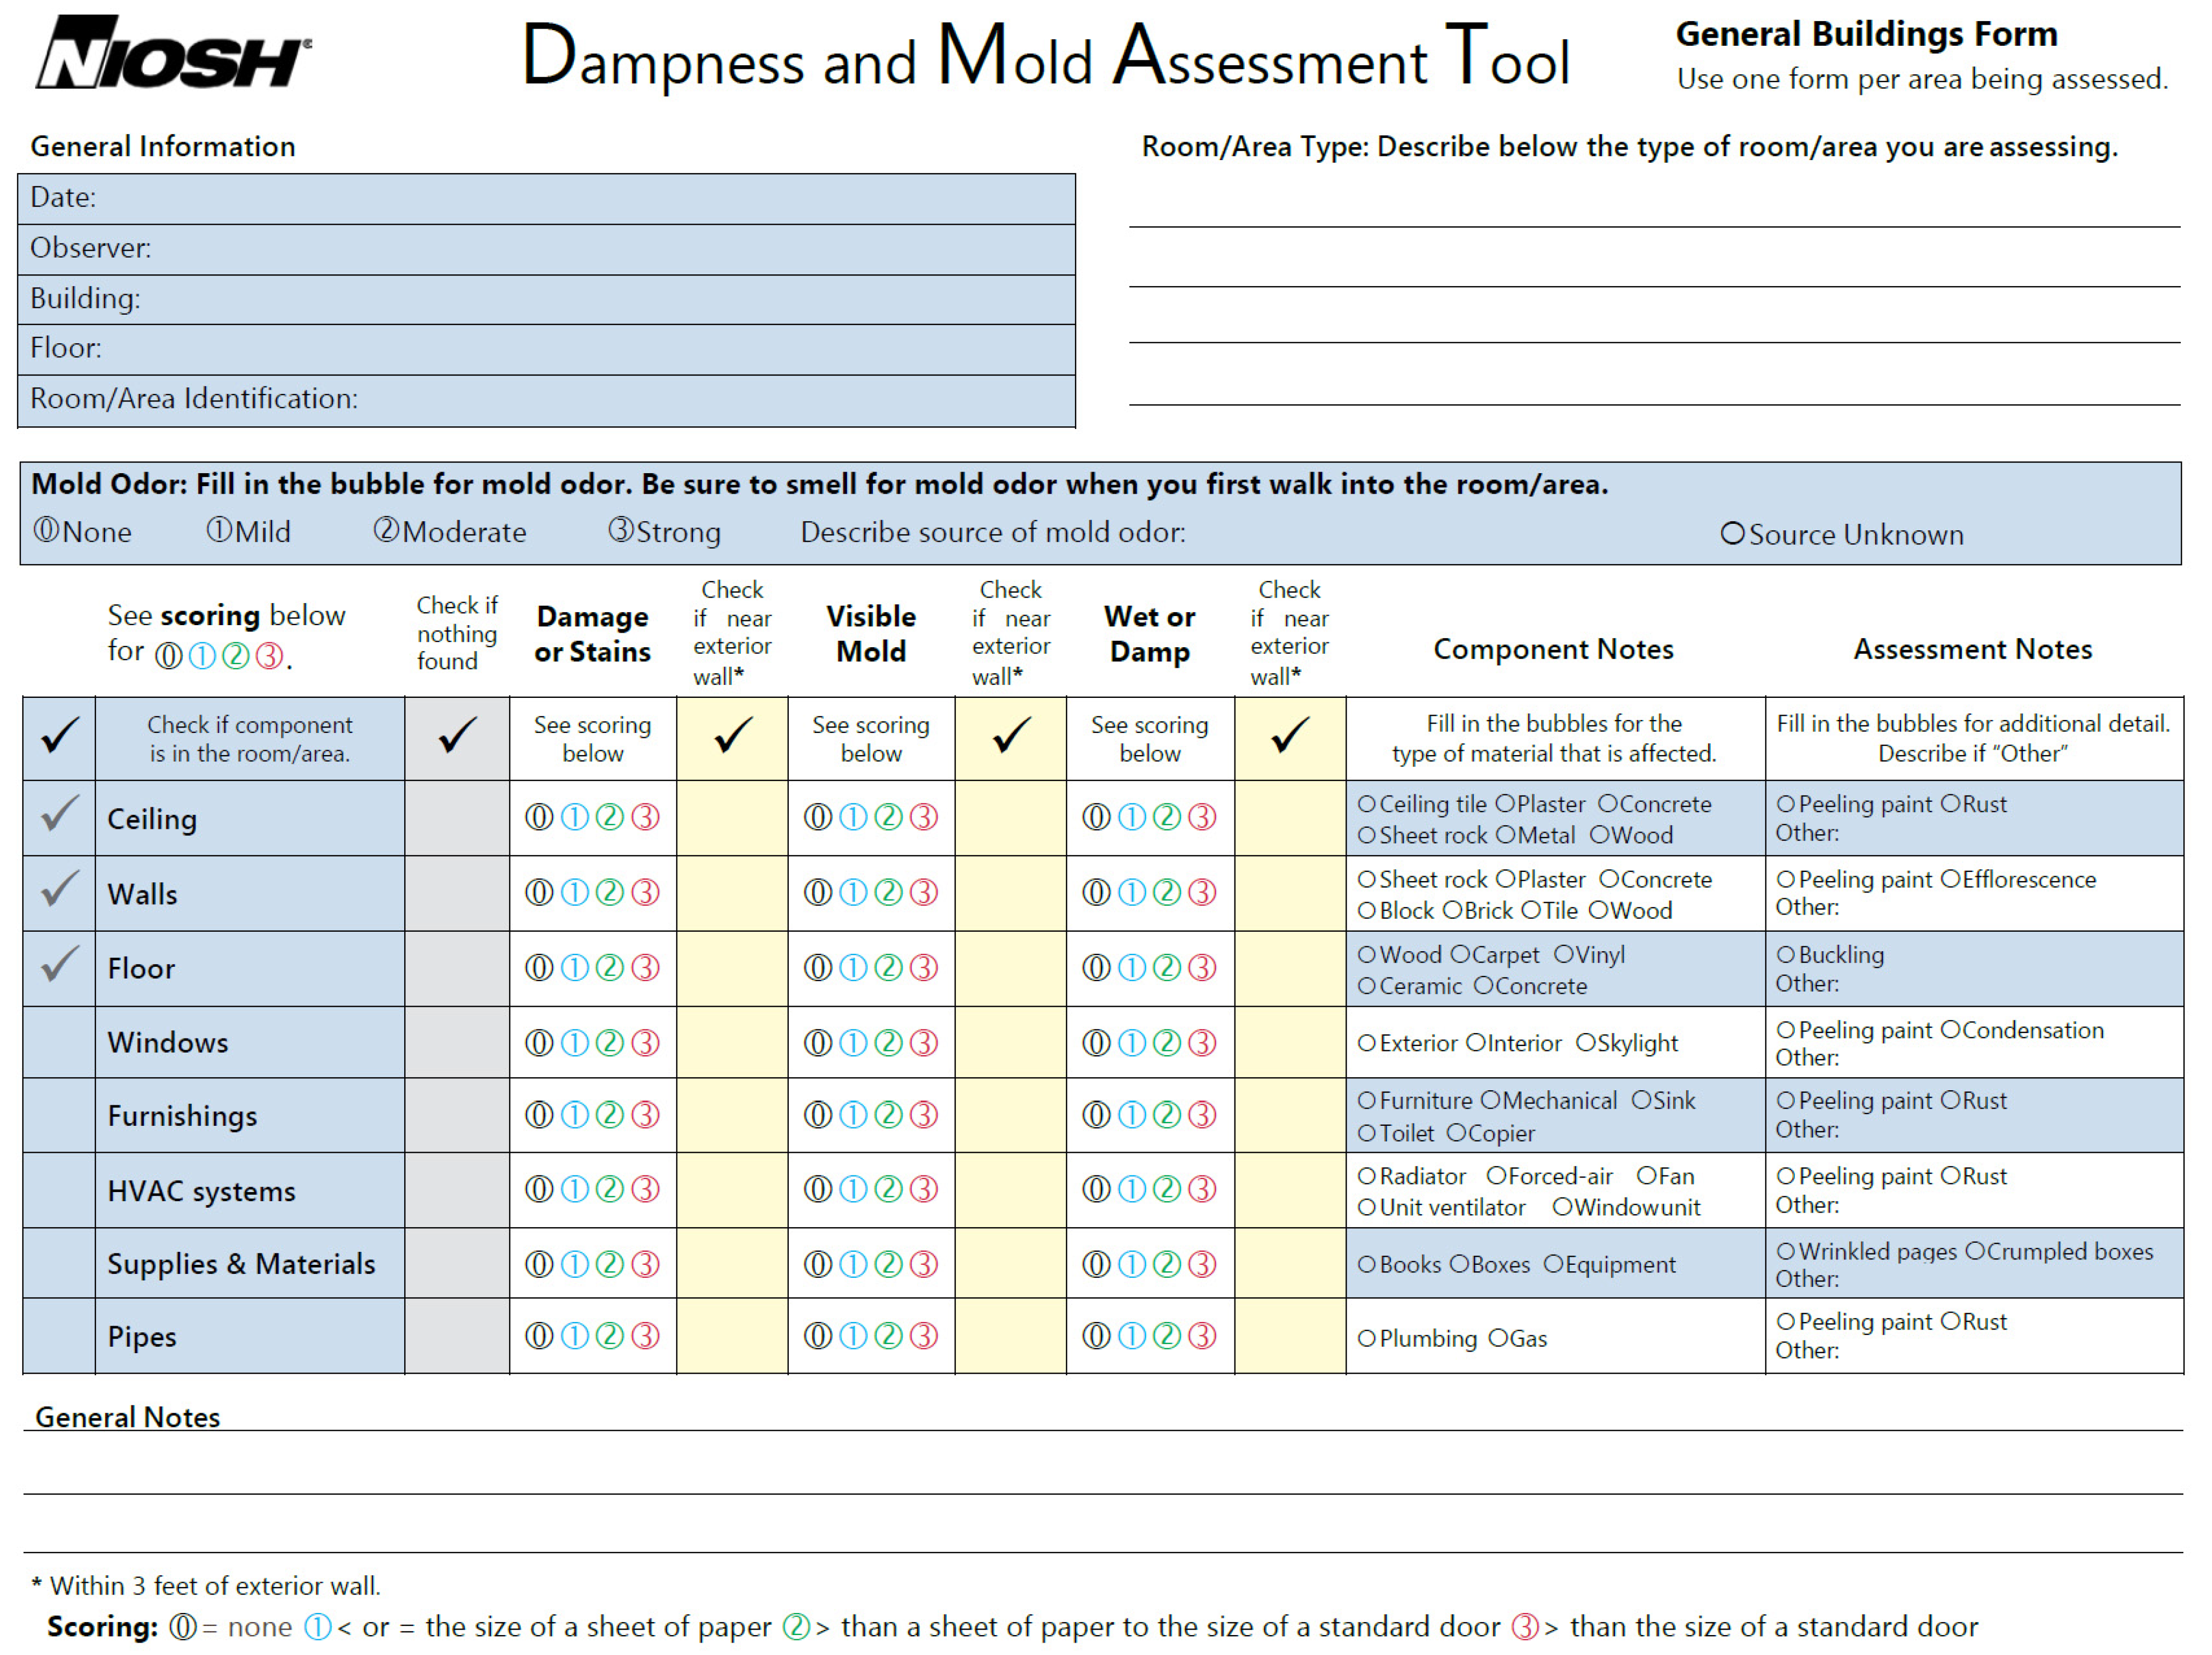The height and width of the screenshot is (1655, 2212).
Task: Select the Source Unknown bubble
Action: pyautogui.click(x=1732, y=534)
